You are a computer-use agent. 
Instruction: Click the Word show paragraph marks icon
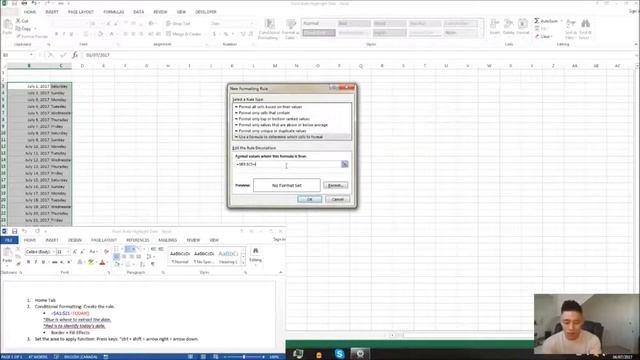[x=153, y=264]
